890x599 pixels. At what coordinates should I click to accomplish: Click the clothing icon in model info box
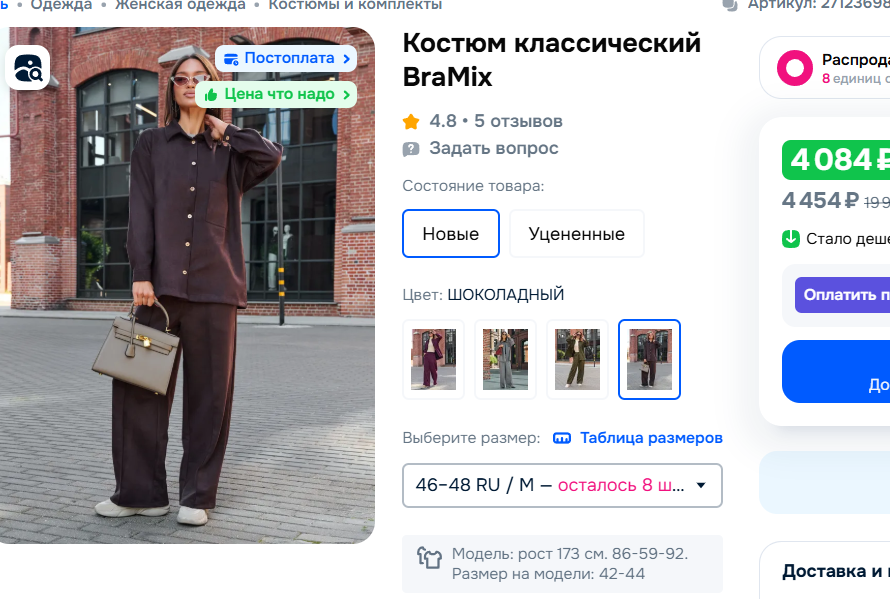(x=430, y=557)
